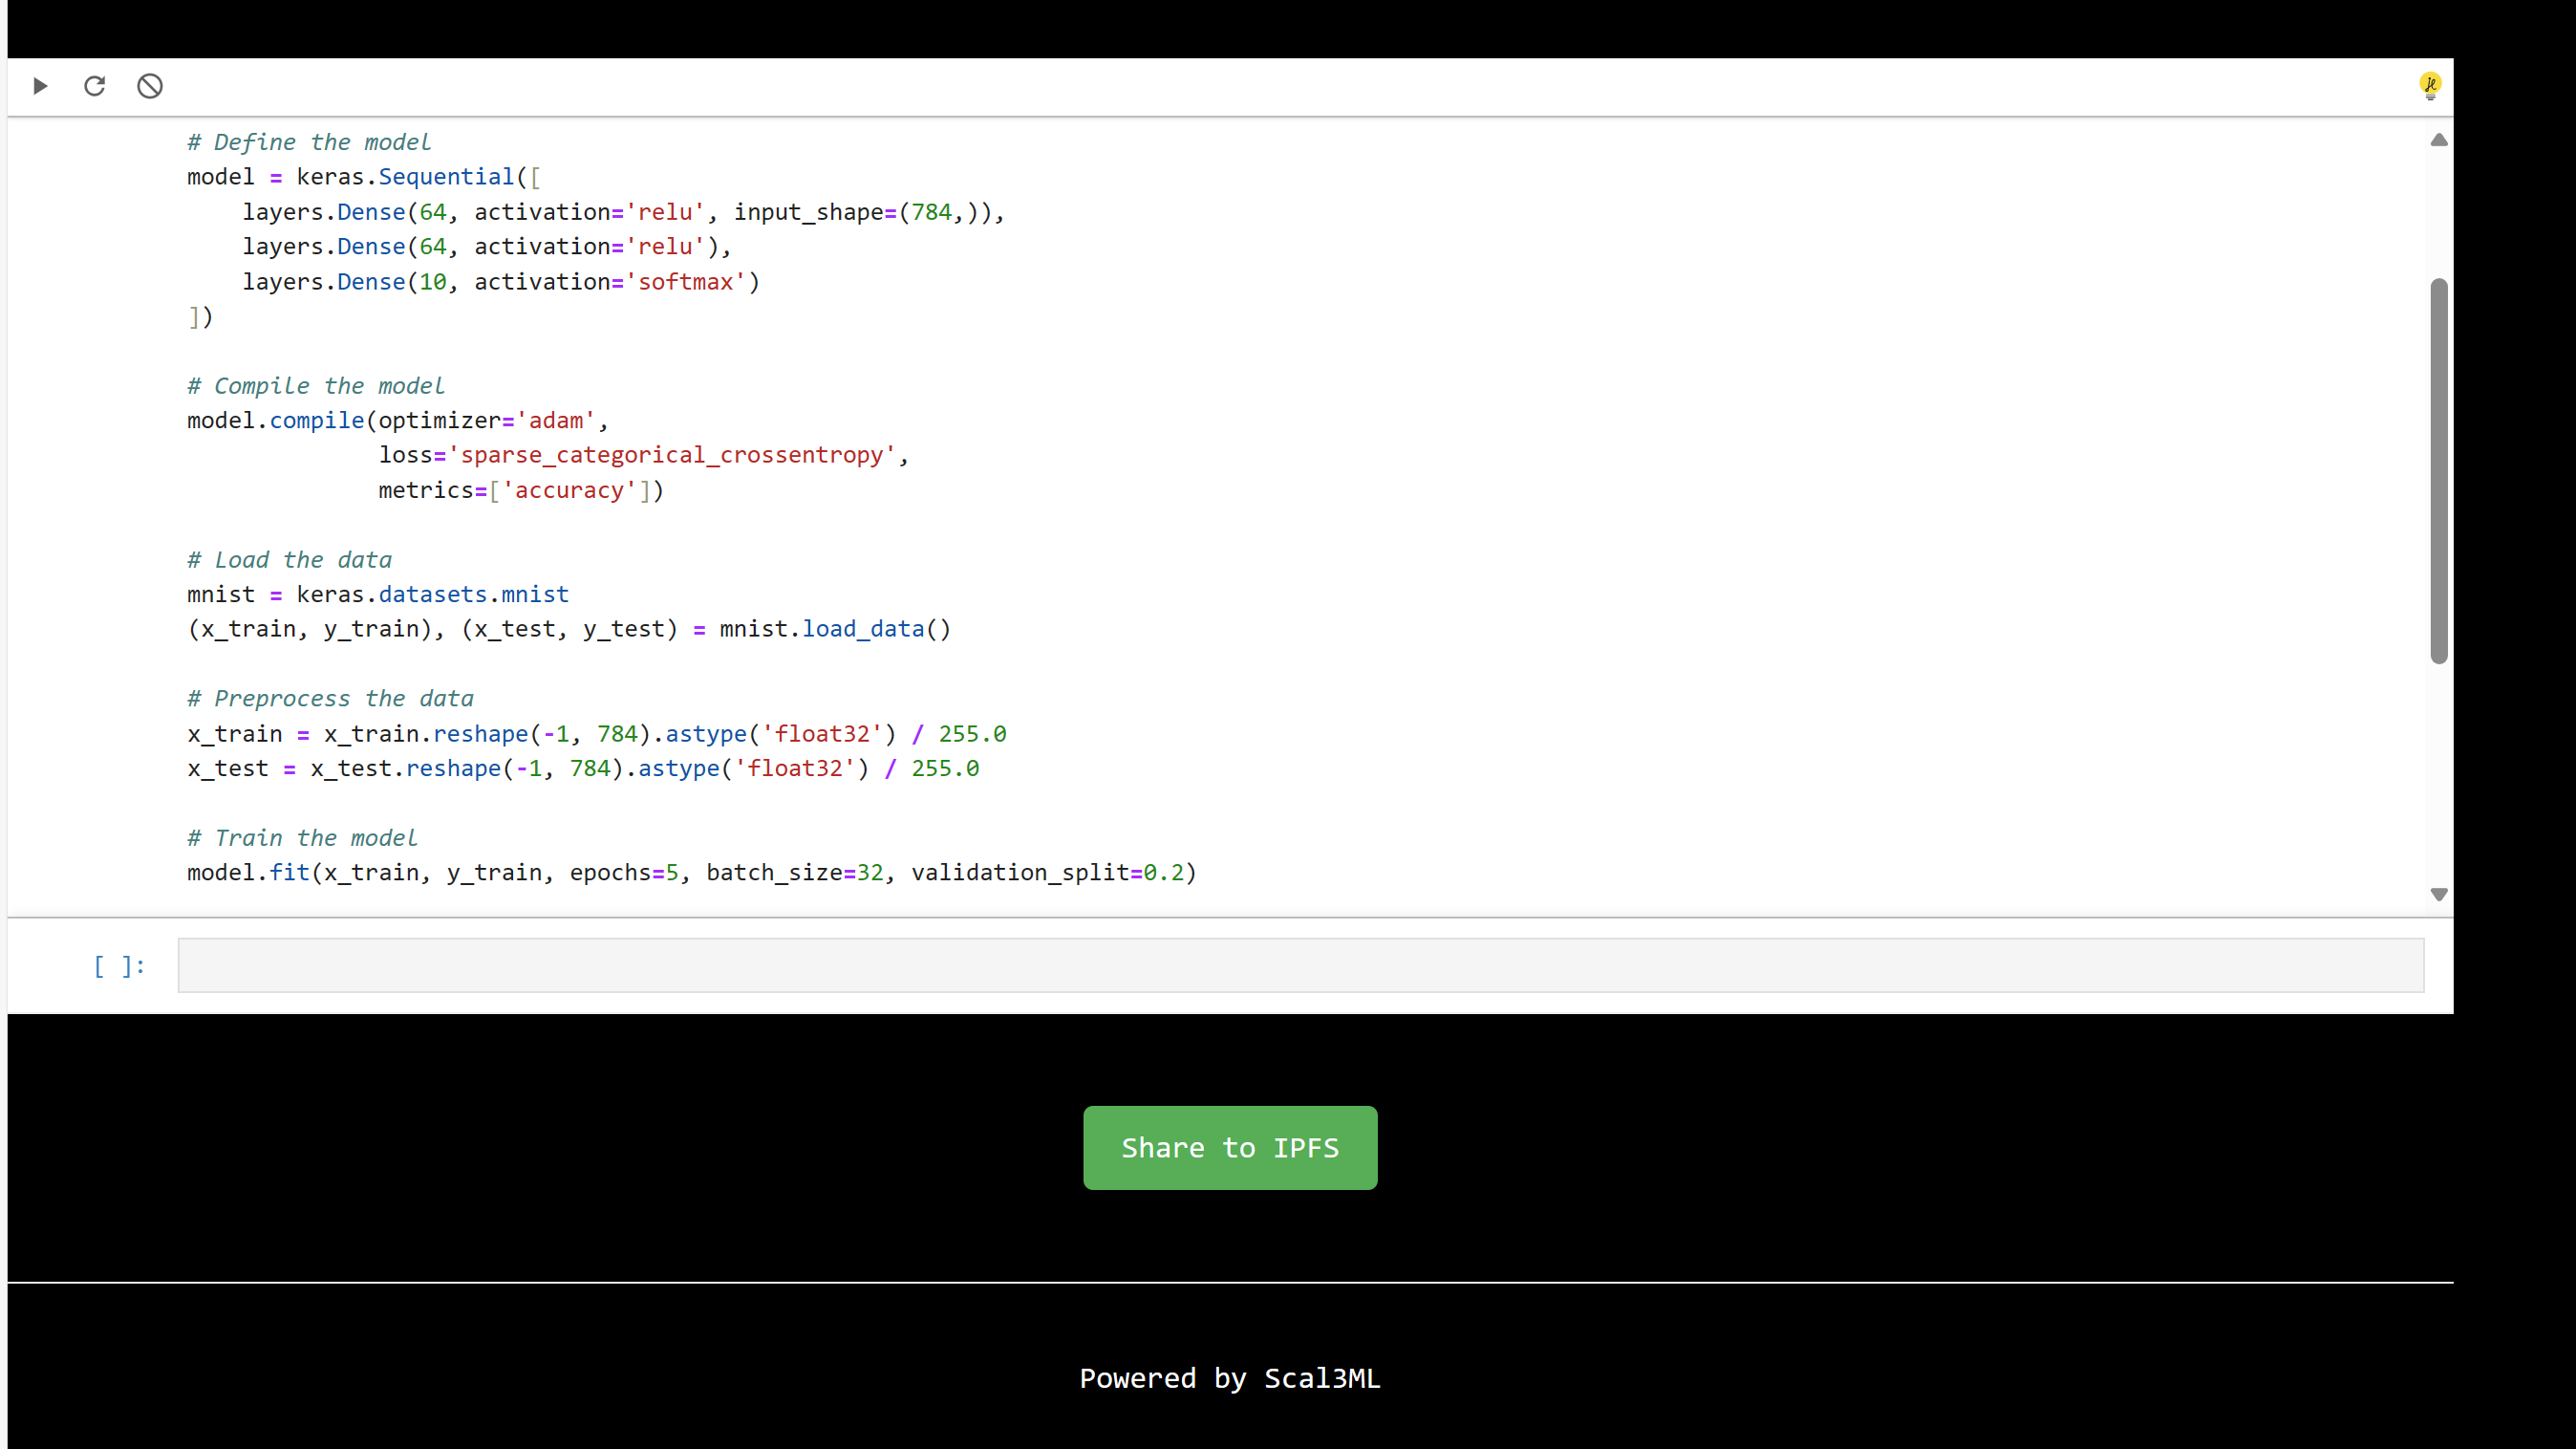This screenshot has height=1449, width=2576.
Task: Open the yellow lightbulb kernel status icon
Action: 2430,86
